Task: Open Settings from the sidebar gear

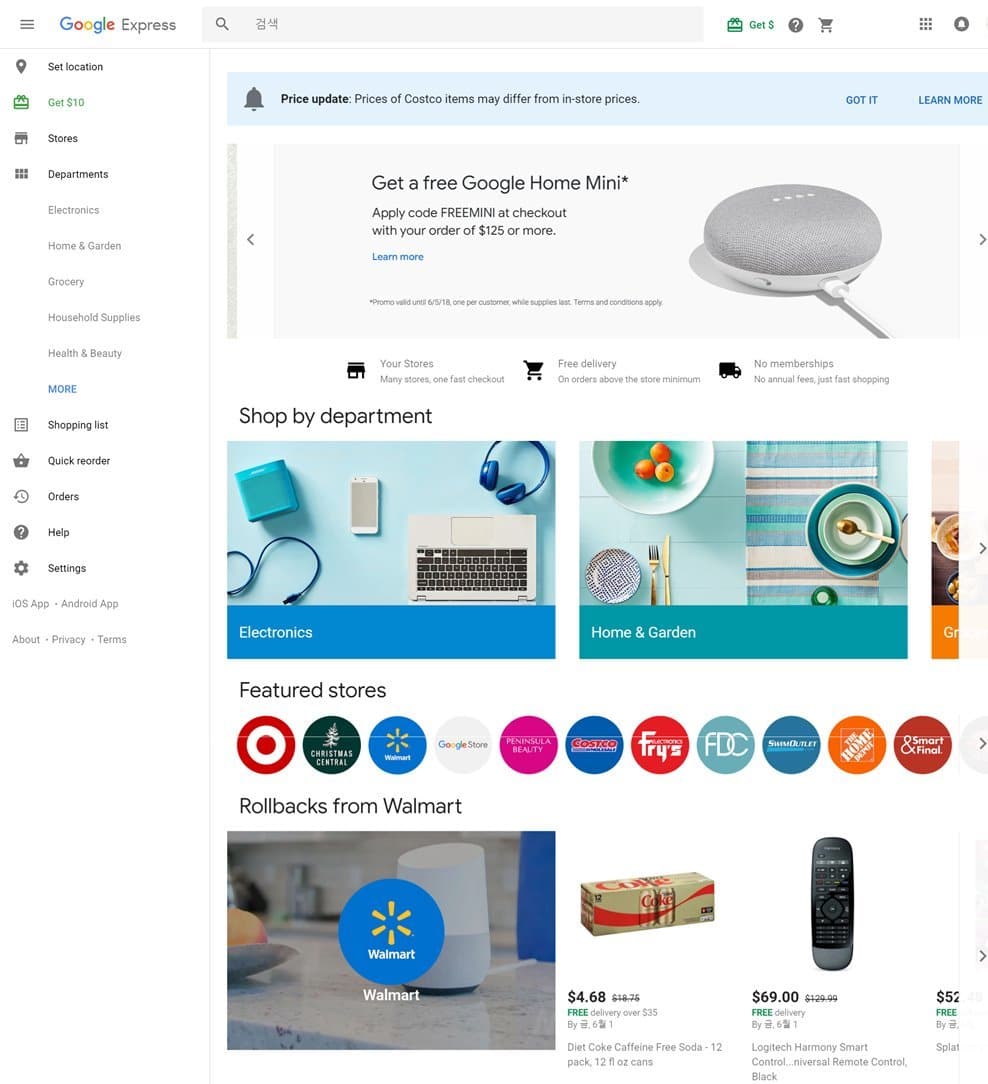Action: pos(20,568)
